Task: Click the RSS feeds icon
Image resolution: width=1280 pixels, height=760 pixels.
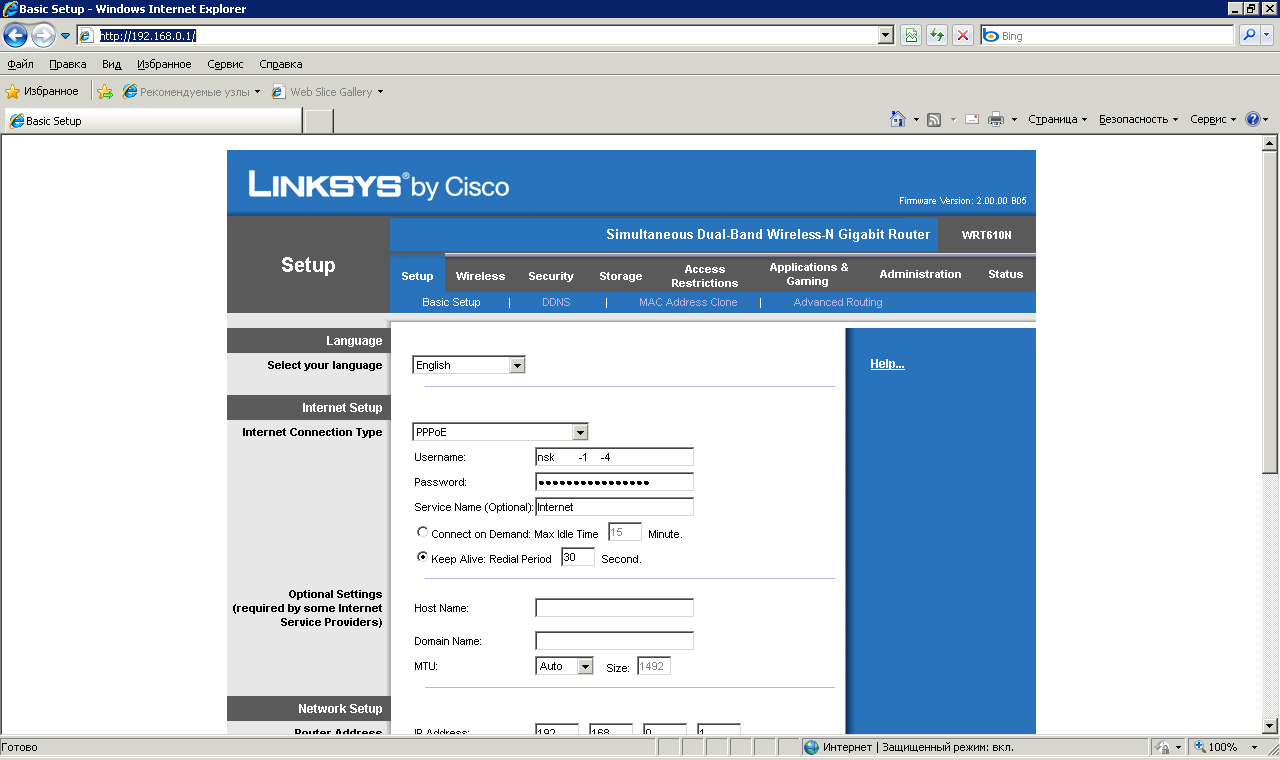Action: coord(934,119)
